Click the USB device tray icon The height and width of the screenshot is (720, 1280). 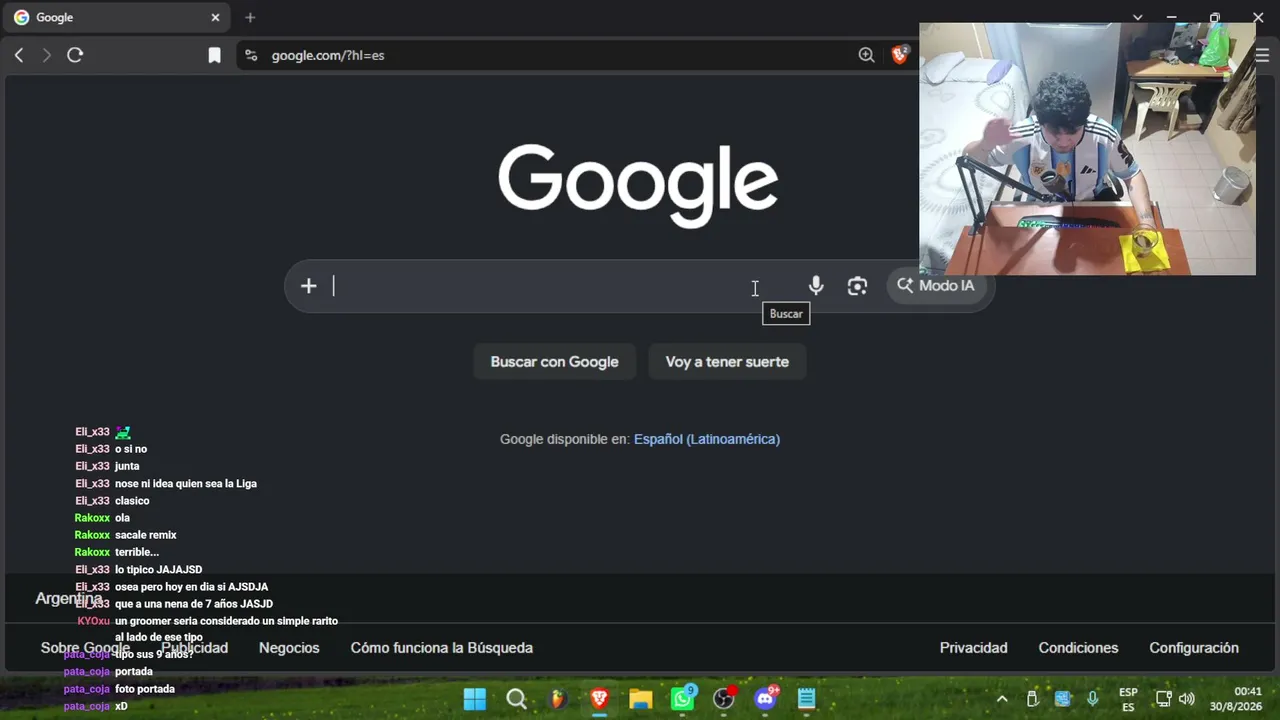pyautogui.click(x=1032, y=699)
